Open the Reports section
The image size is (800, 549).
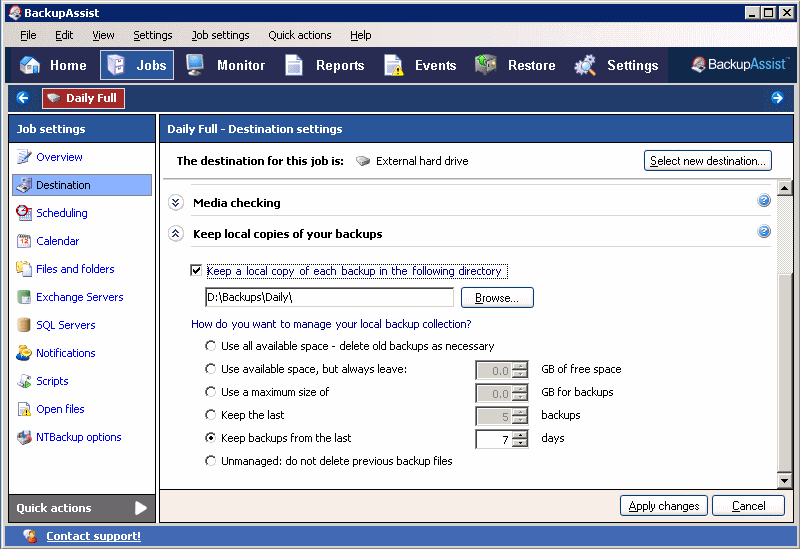click(324, 65)
